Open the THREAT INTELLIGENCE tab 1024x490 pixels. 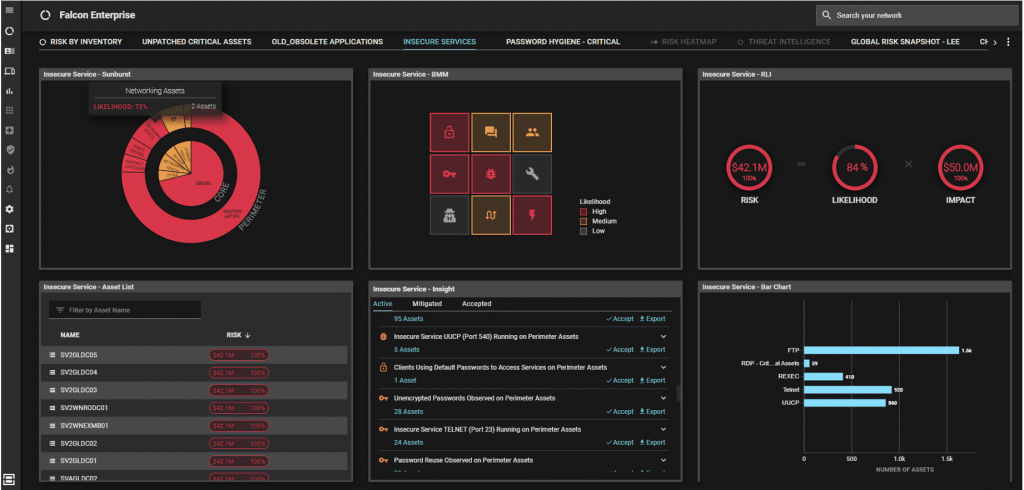click(784, 42)
